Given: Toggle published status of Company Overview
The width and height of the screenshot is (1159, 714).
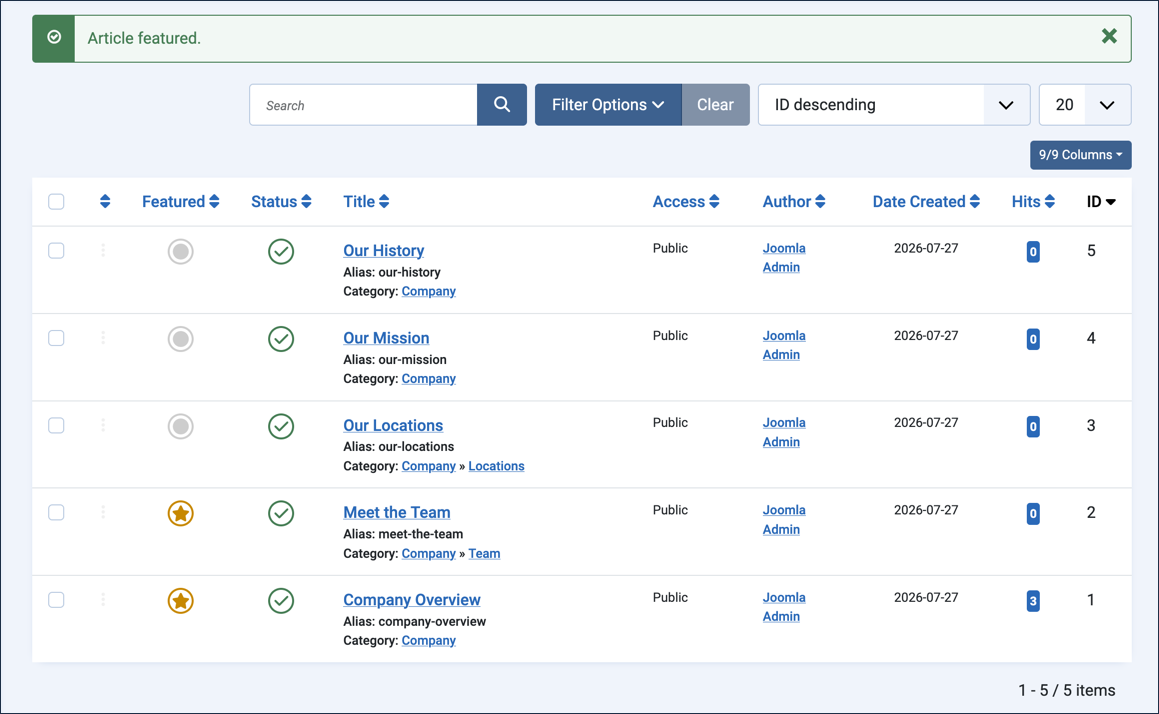Looking at the screenshot, I should pyautogui.click(x=281, y=600).
